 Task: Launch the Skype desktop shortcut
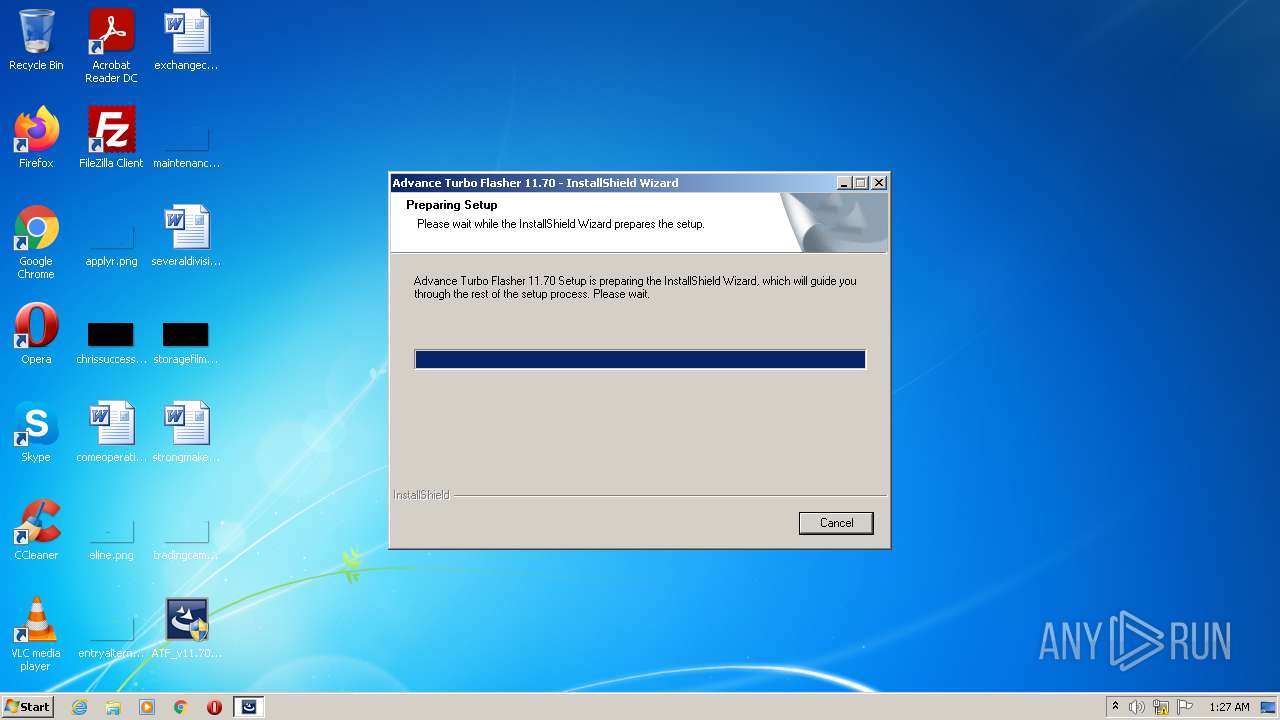point(36,432)
